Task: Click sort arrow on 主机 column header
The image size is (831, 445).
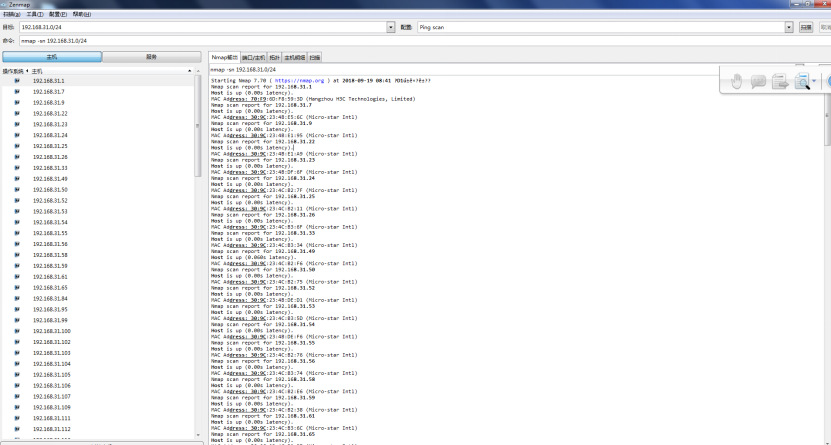Action: 189,71
